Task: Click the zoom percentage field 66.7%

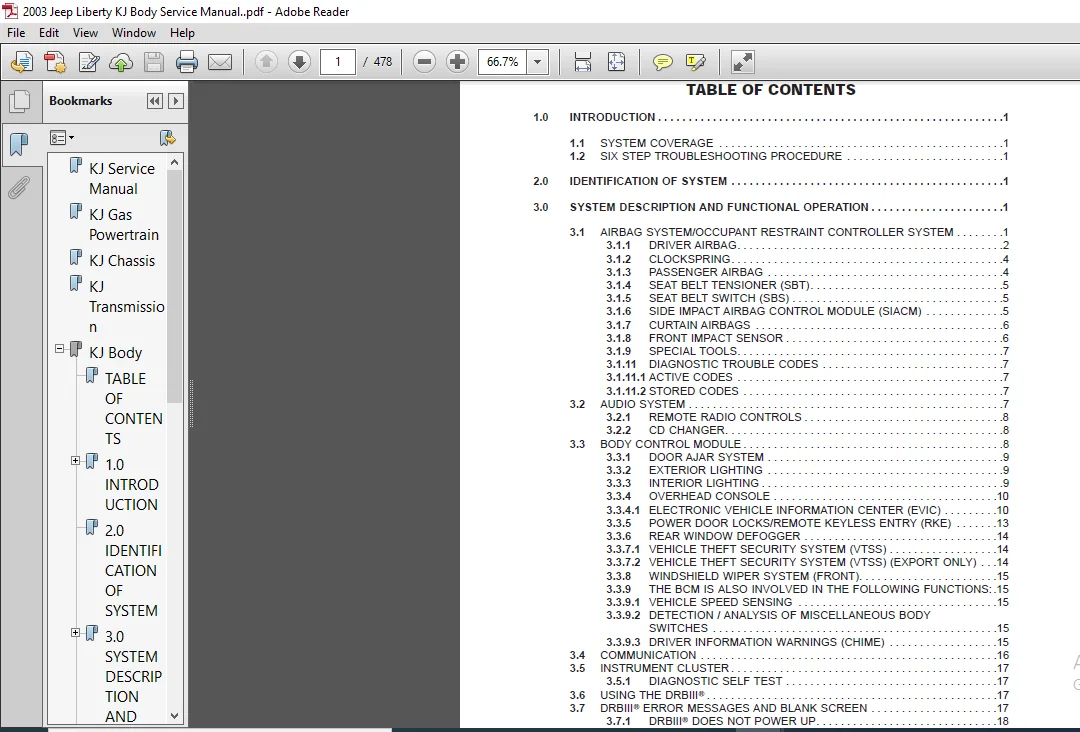Action: click(503, 62)
